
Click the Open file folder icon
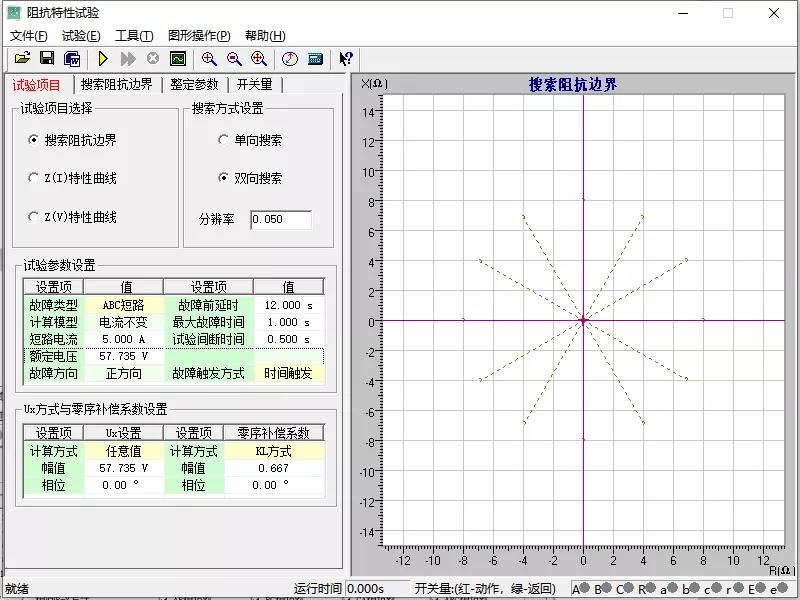[22, 59]
